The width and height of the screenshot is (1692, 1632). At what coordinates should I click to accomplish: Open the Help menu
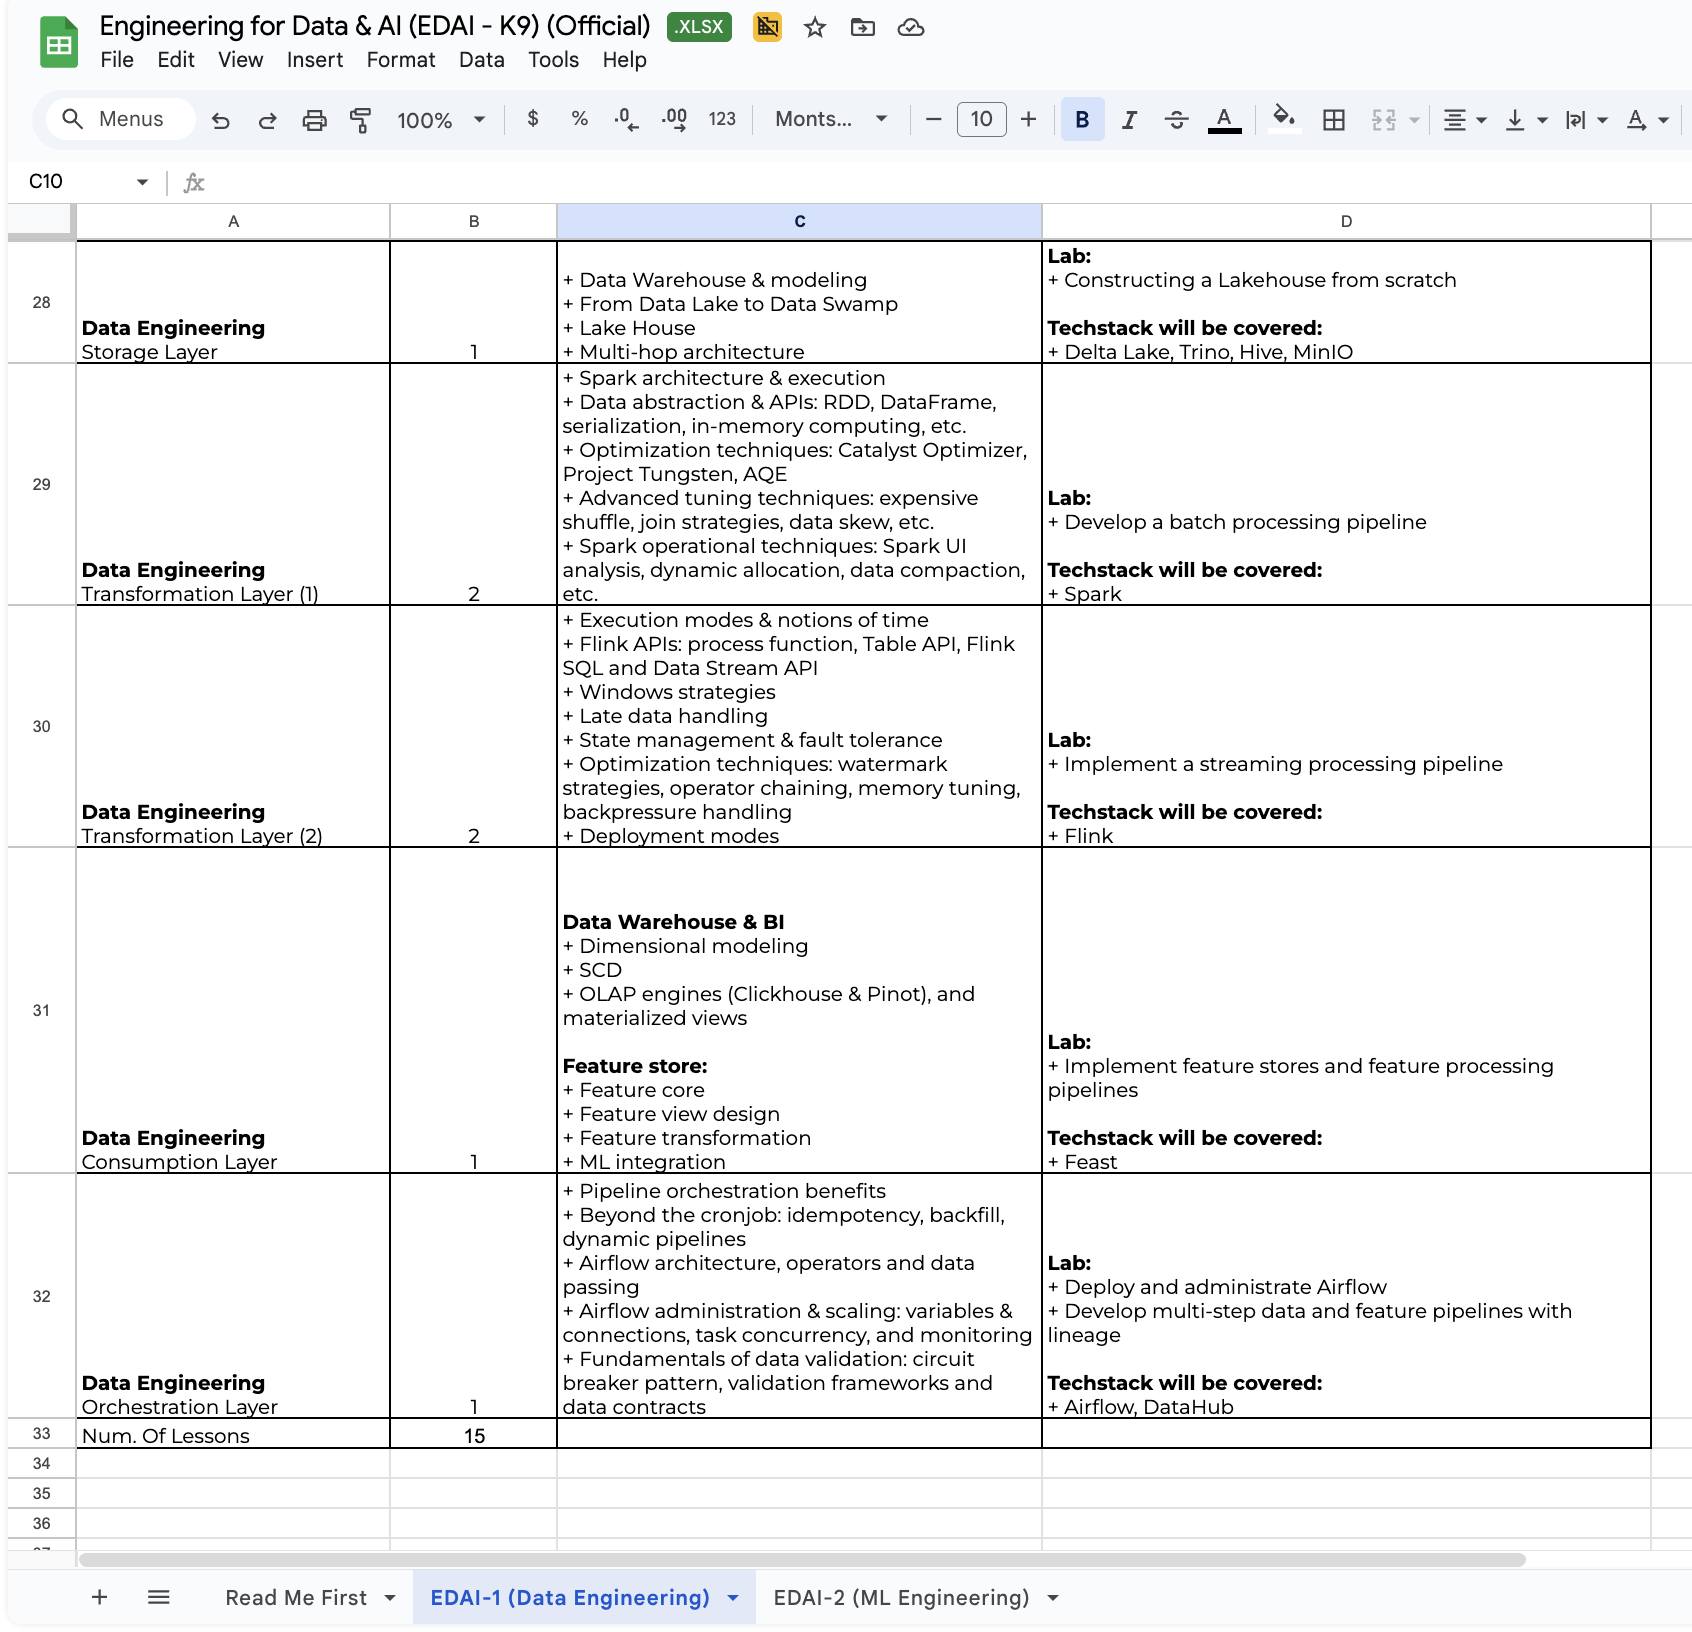(x=625, y=60)
